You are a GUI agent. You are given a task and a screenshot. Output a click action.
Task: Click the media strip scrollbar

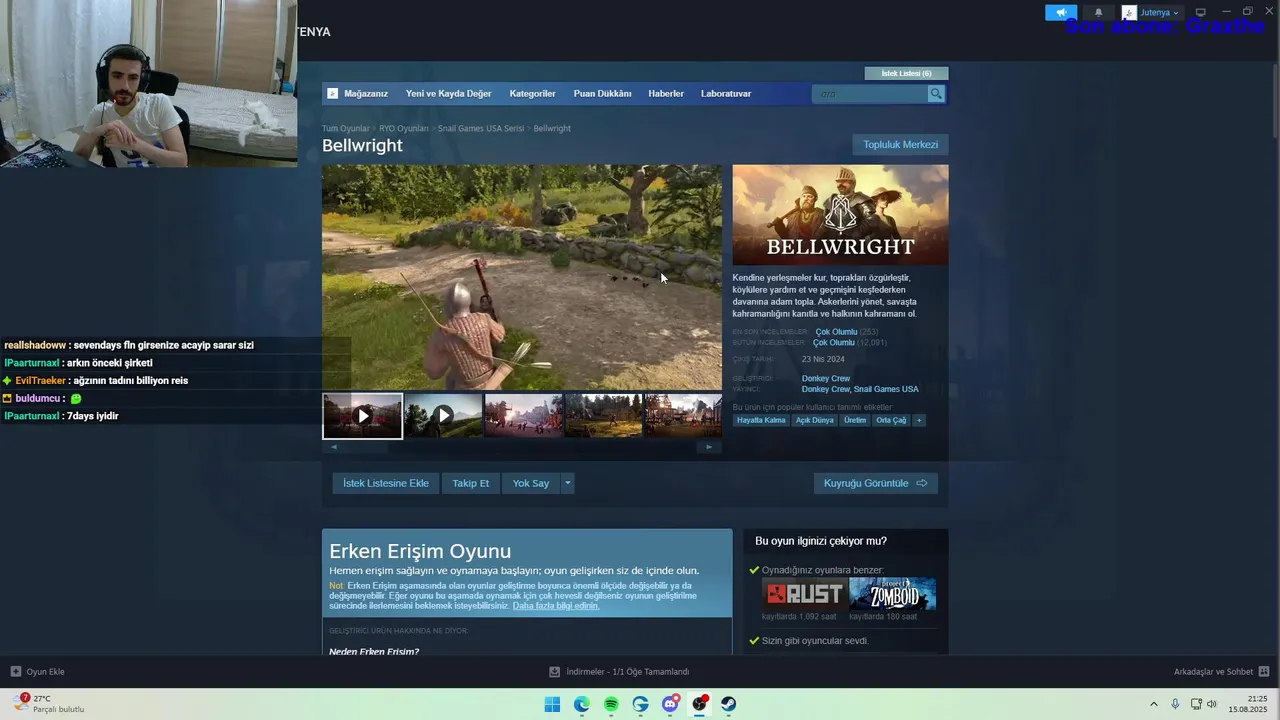[x=521, y=447]
